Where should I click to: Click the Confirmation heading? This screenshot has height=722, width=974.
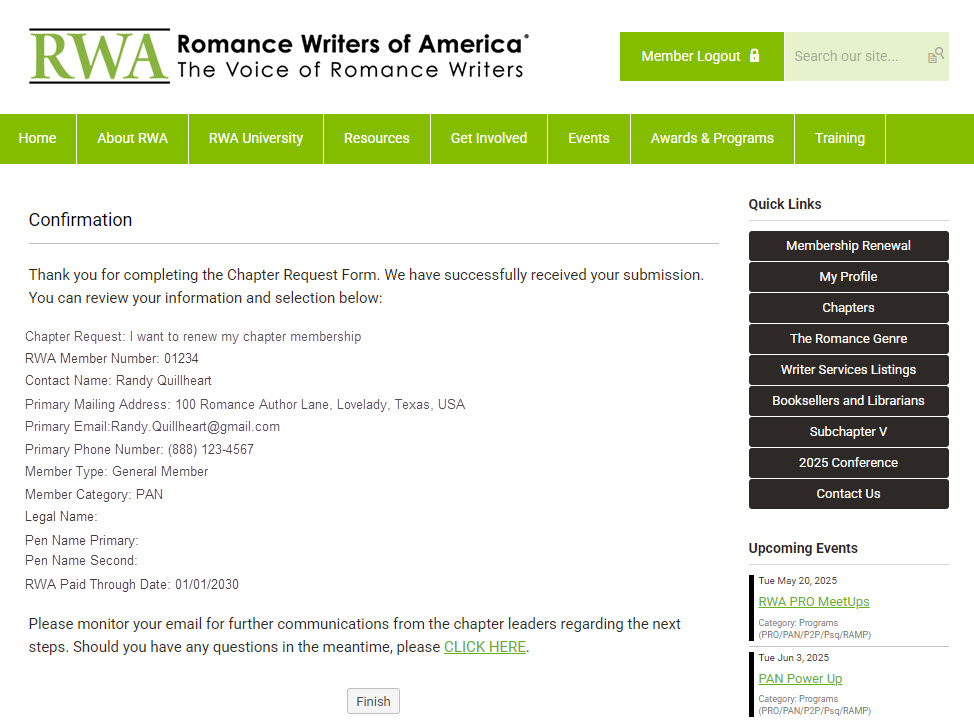[x=81, y=220]
